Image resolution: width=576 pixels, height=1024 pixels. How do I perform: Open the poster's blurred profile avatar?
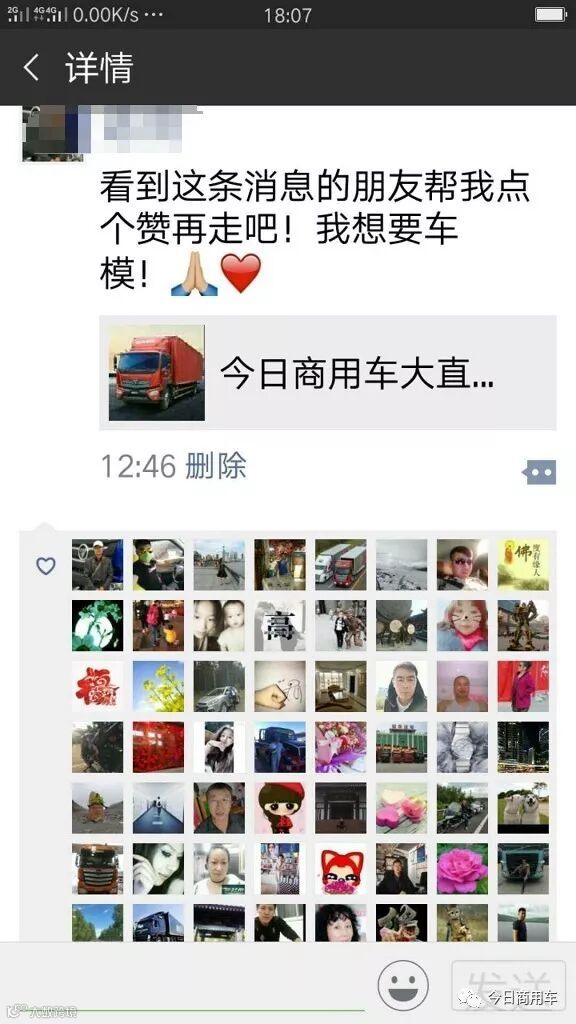(x=52, y=133)
